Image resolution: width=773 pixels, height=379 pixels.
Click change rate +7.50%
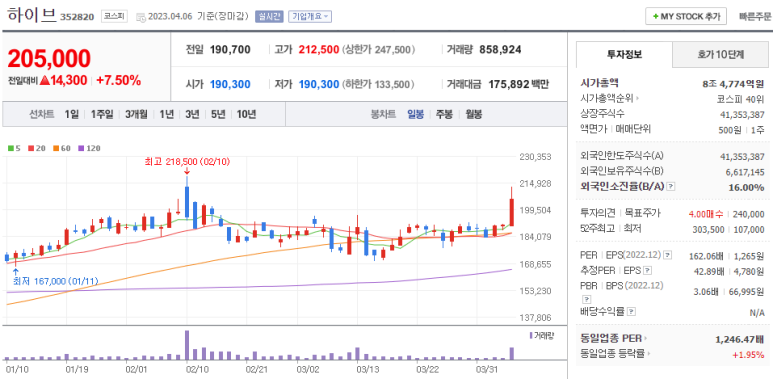pyautogui.click(x=118, y=80)
